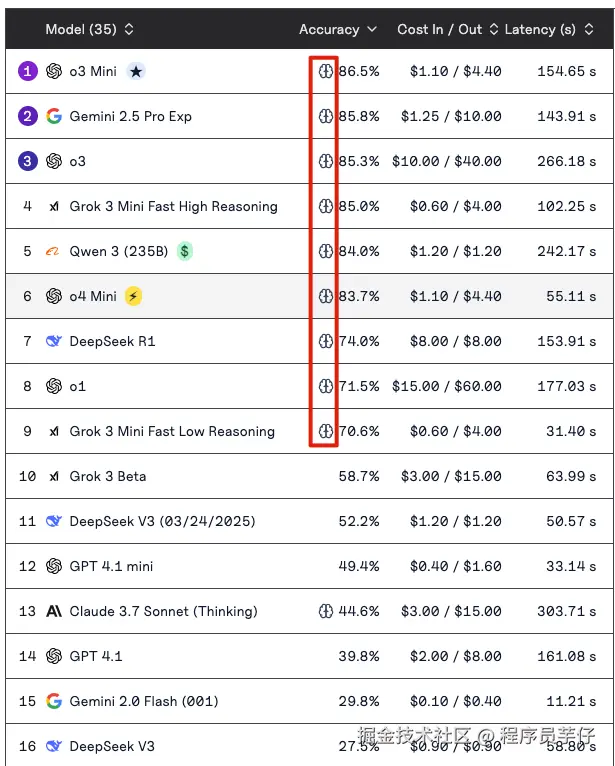This screenshot has width=615, height=766.
Task: Click the OpenAI logo on the o1 row
Action: [54, 386]
